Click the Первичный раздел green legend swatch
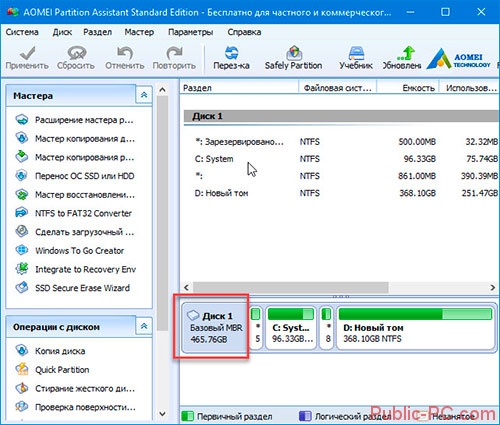 (187, 416)
